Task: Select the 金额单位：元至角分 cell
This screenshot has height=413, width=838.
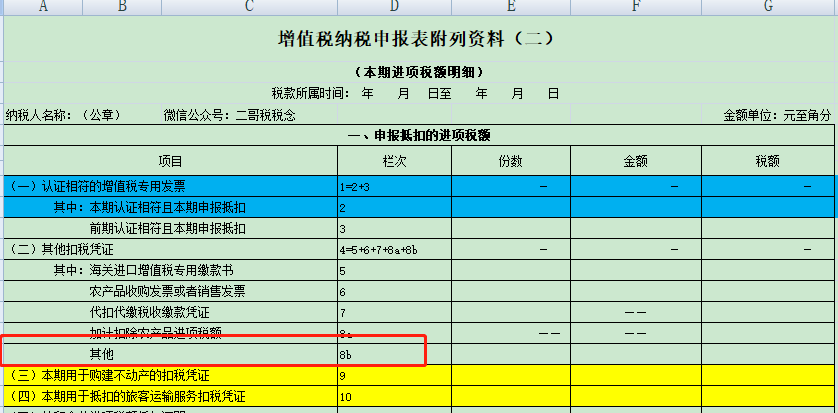Action: [x=776, y=115]
